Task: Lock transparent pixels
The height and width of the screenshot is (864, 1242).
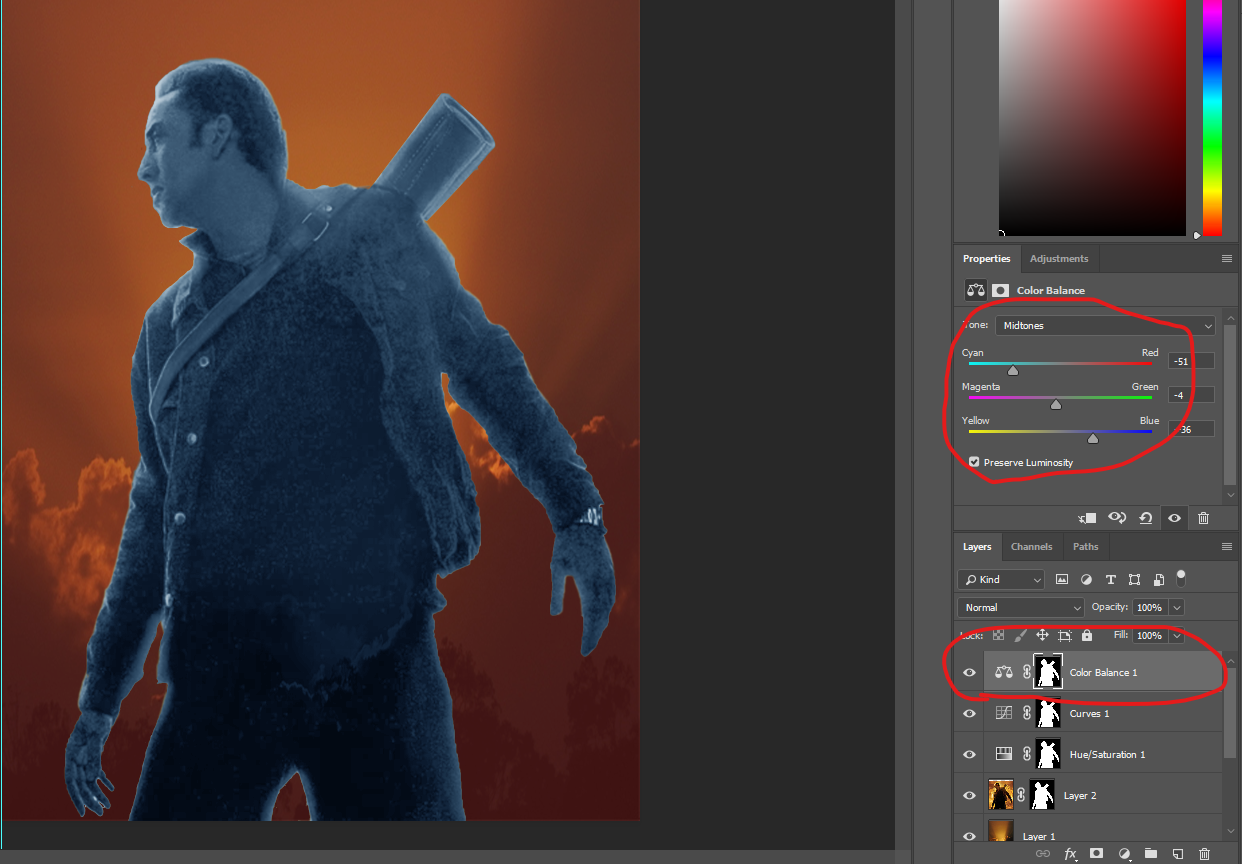Action: point(1000,635)
